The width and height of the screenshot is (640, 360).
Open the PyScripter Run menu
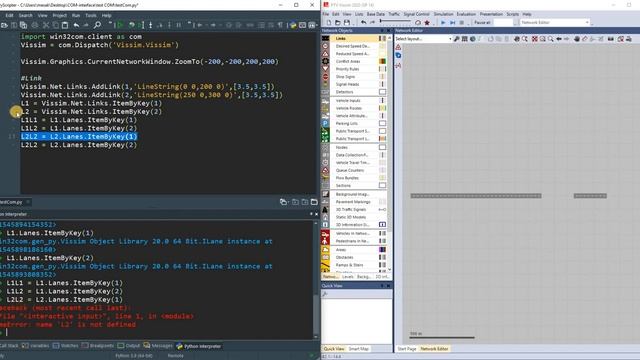point(76,16)
